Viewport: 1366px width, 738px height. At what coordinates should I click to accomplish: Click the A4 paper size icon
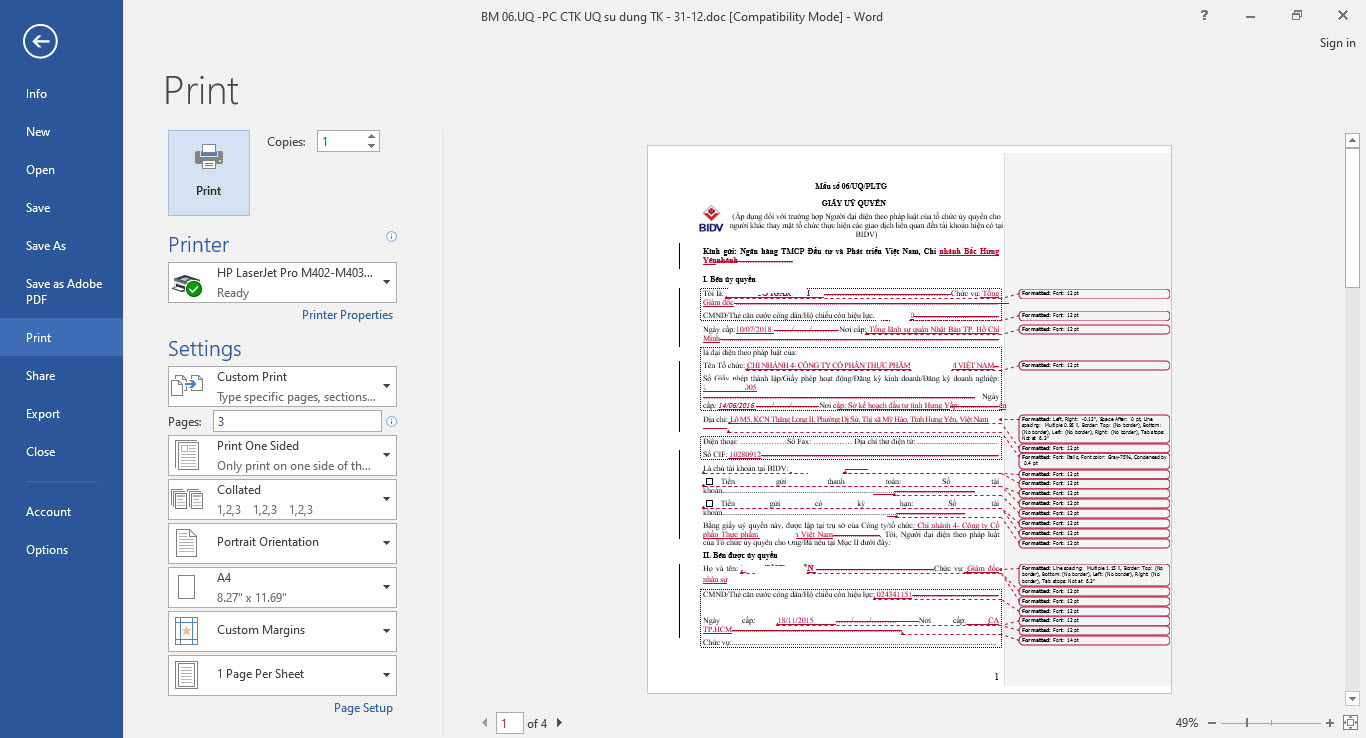coord(187,587)
